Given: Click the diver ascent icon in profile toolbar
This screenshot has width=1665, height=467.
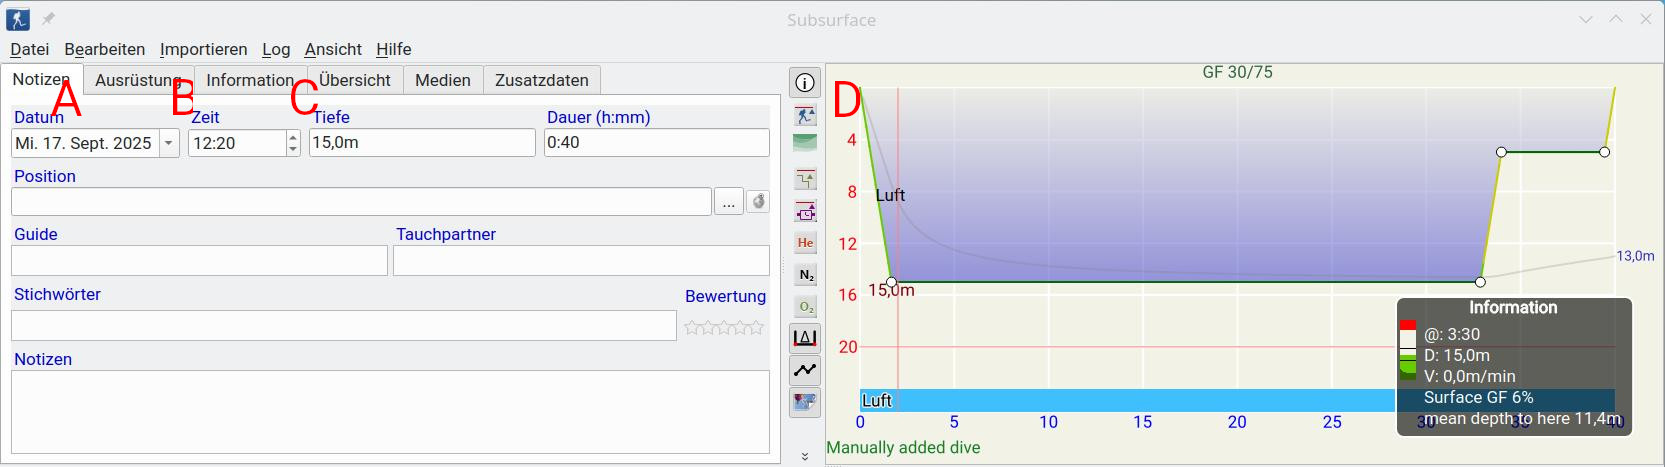Looking at the screenshot, I should point(805,115).
